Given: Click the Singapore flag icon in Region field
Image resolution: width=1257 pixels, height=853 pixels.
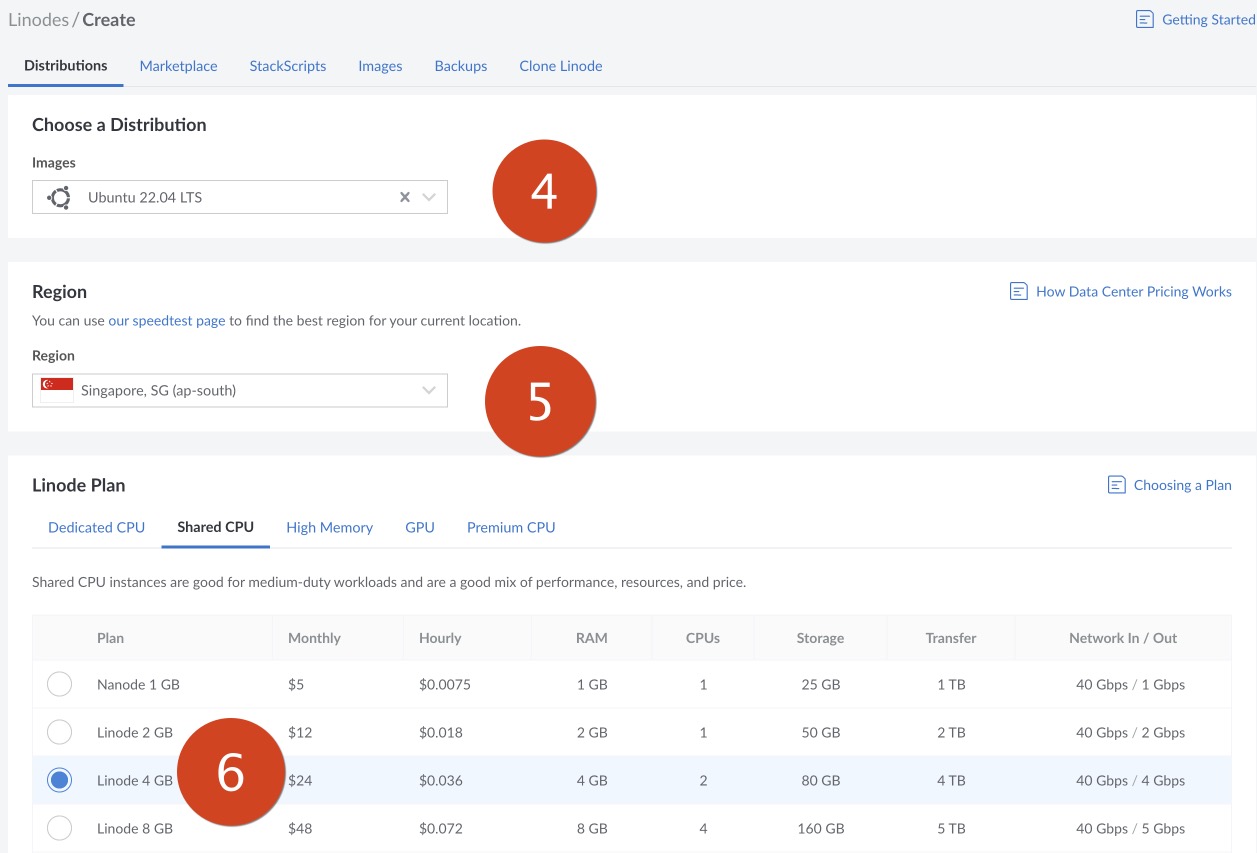Looking at the screenshot, I should click(57, 390).
